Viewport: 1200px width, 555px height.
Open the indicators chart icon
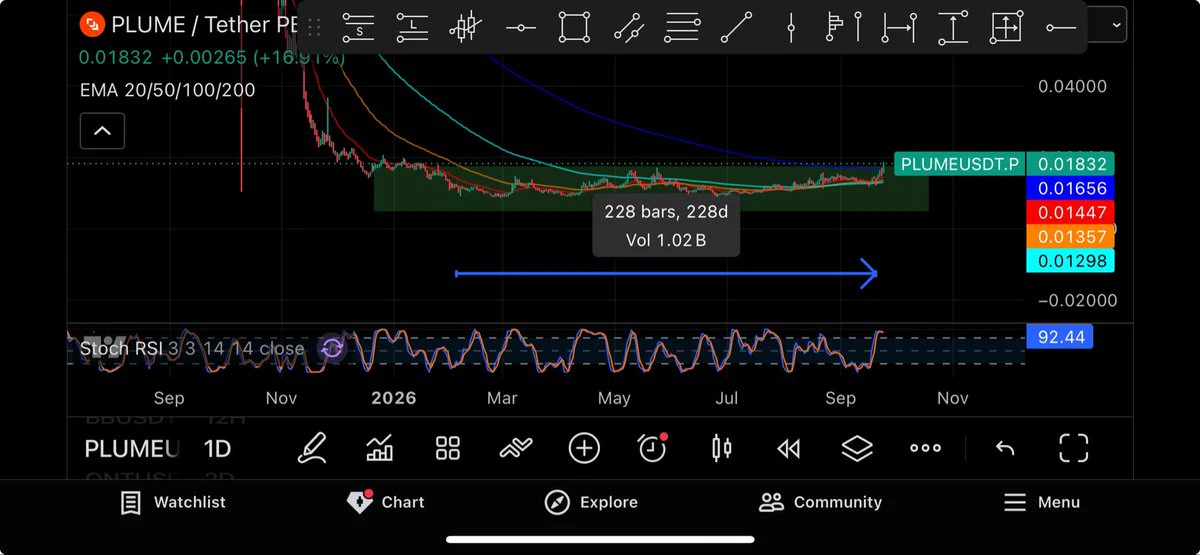coord(380,448)
